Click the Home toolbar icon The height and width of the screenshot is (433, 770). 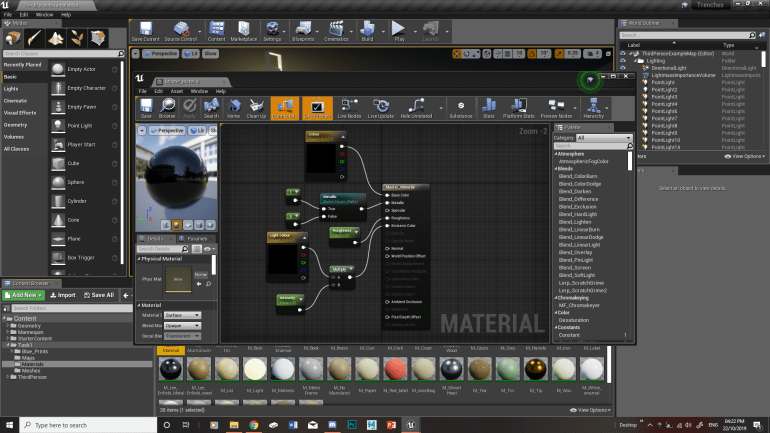point(233,108)
